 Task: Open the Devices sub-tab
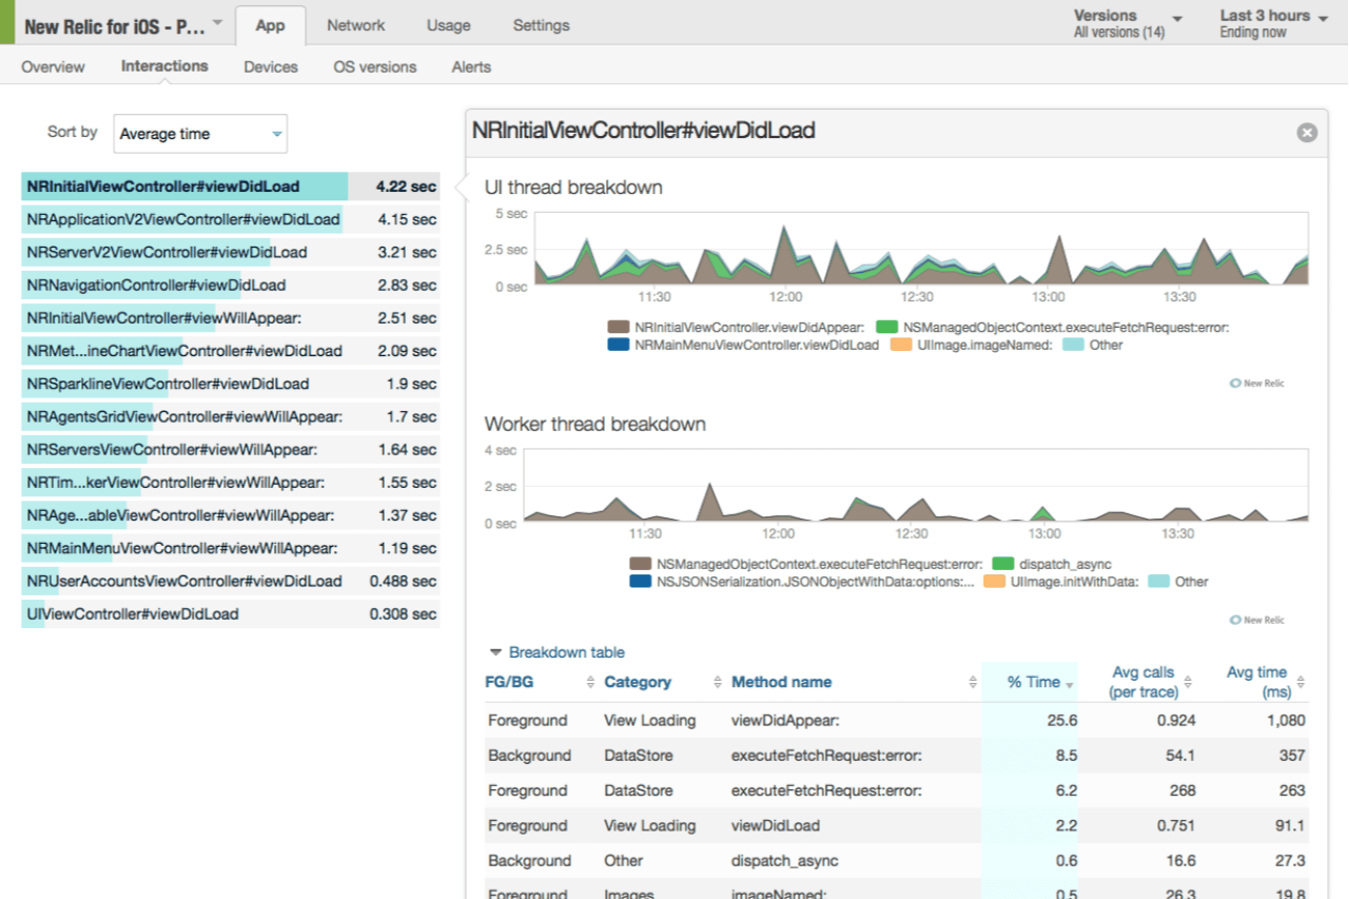point(270,67)
